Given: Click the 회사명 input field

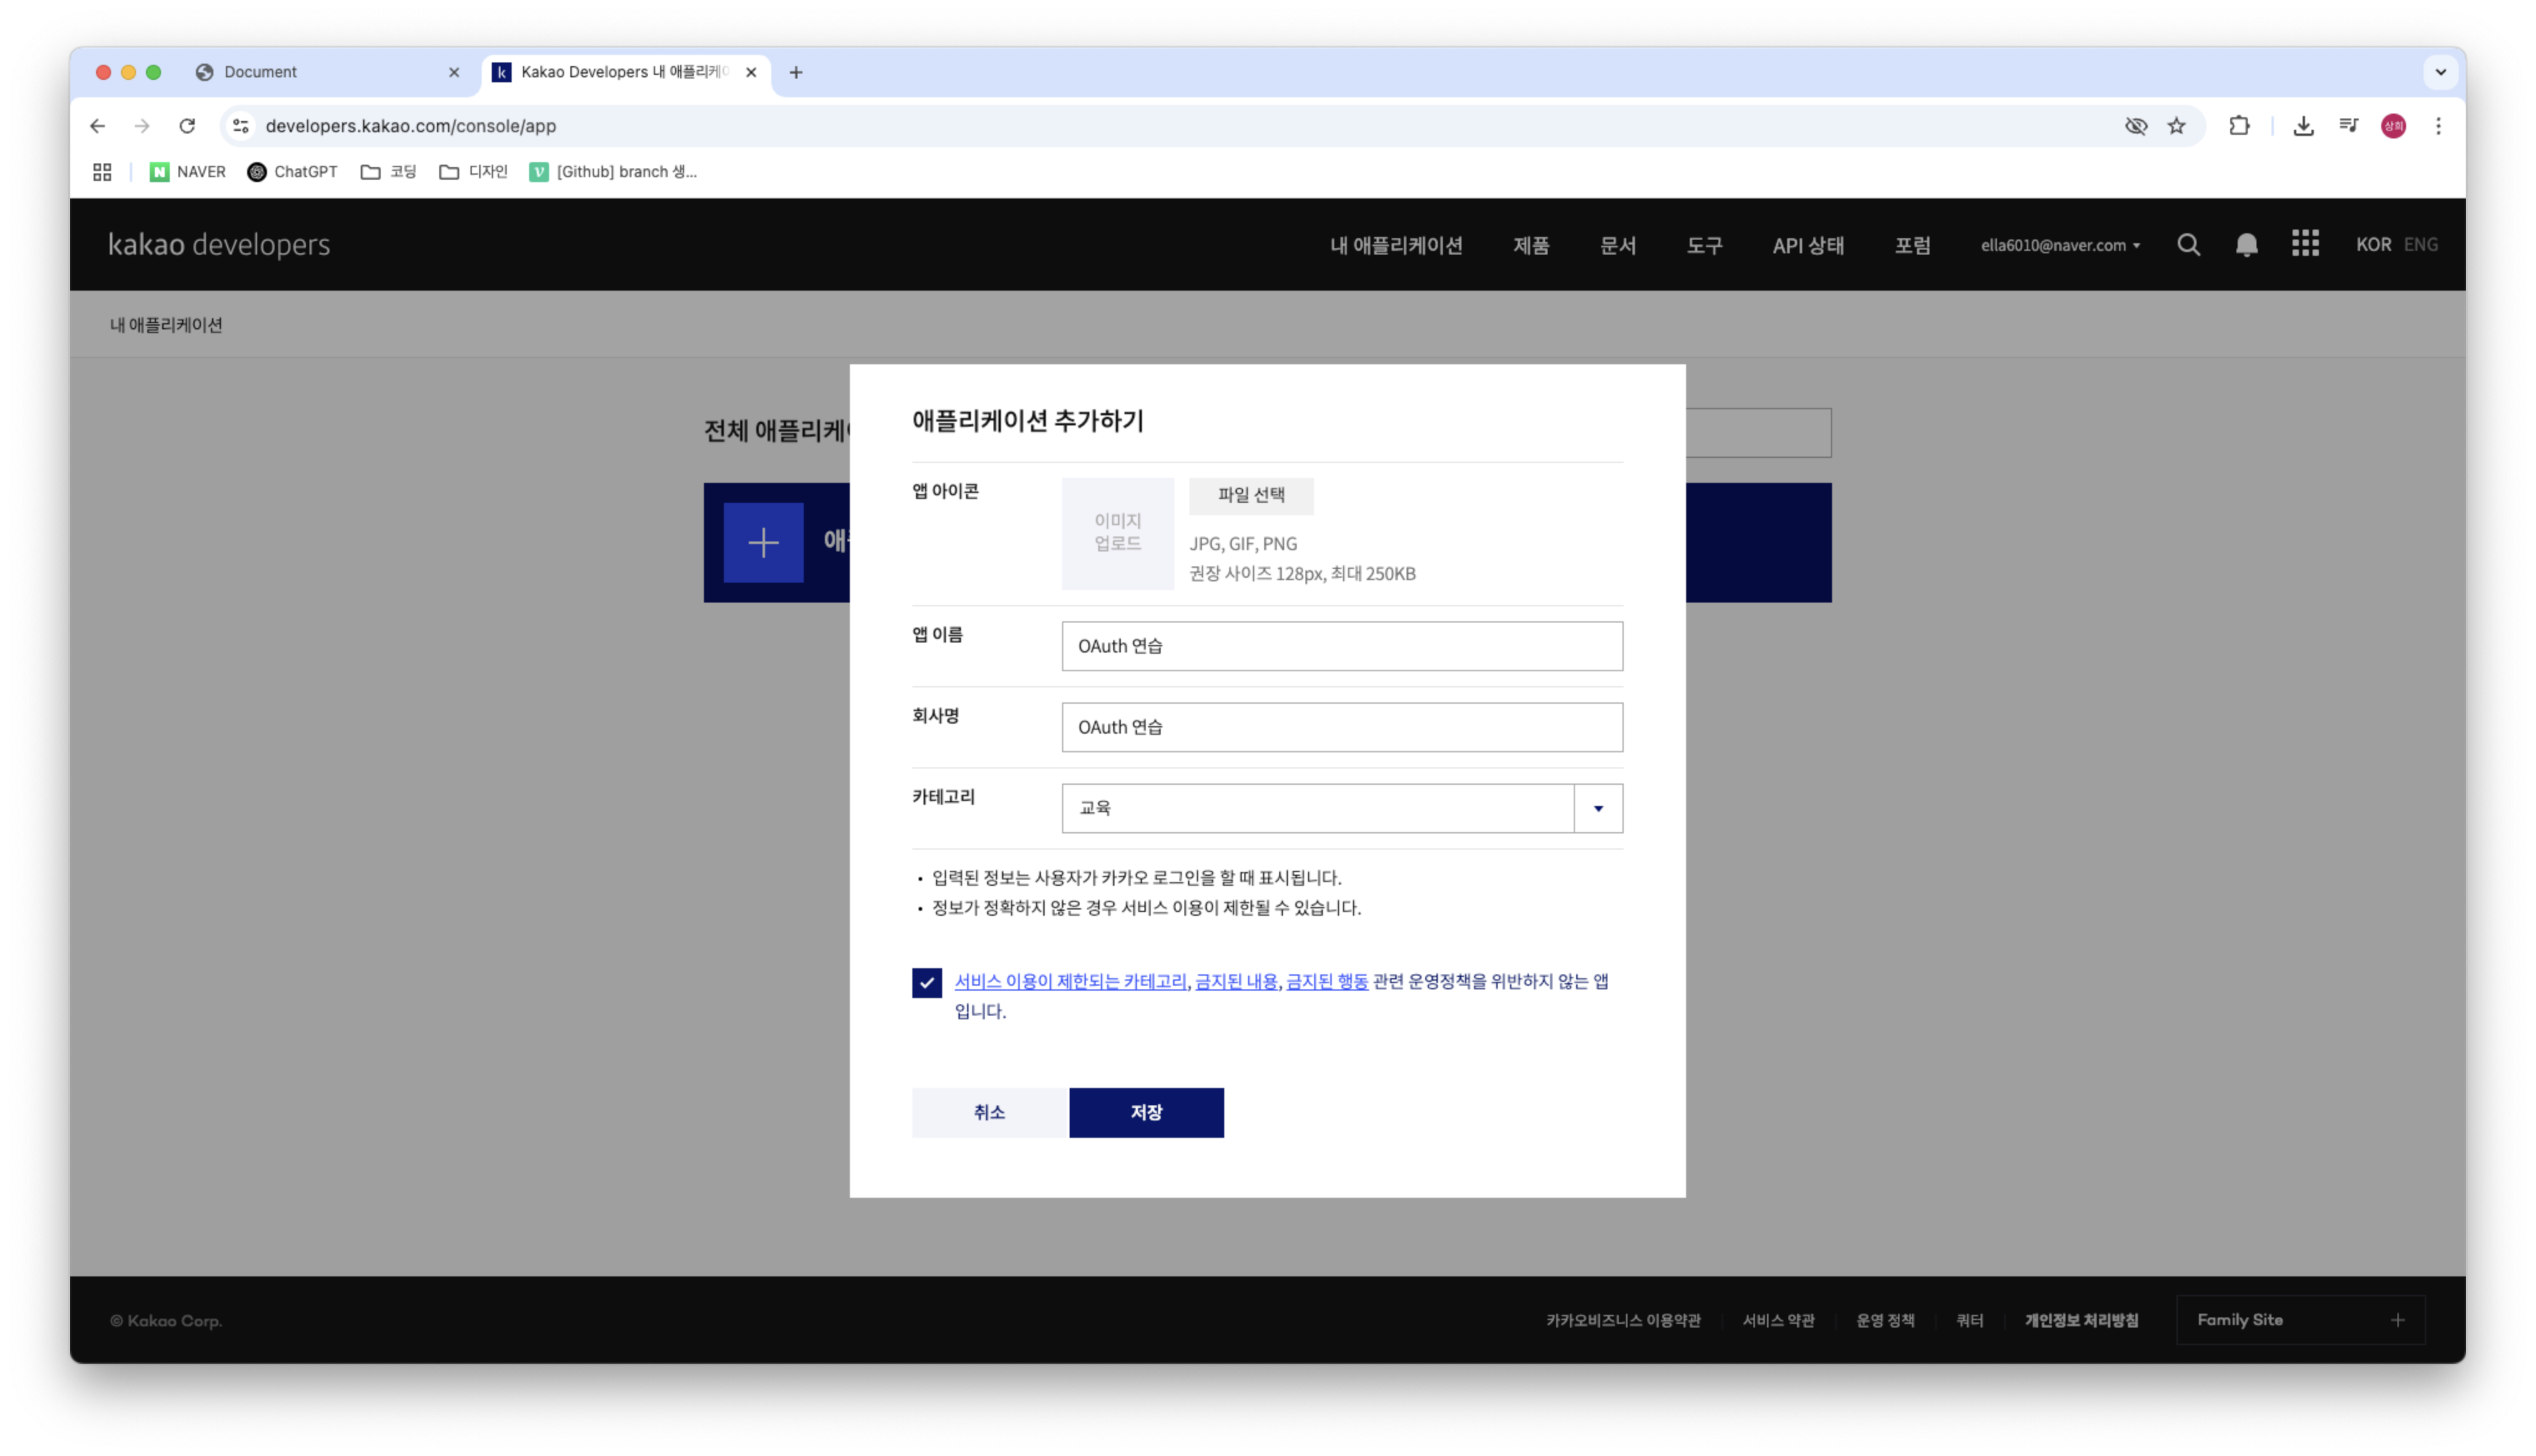Looking at the screenshot, I should (x=1342, y=727).
